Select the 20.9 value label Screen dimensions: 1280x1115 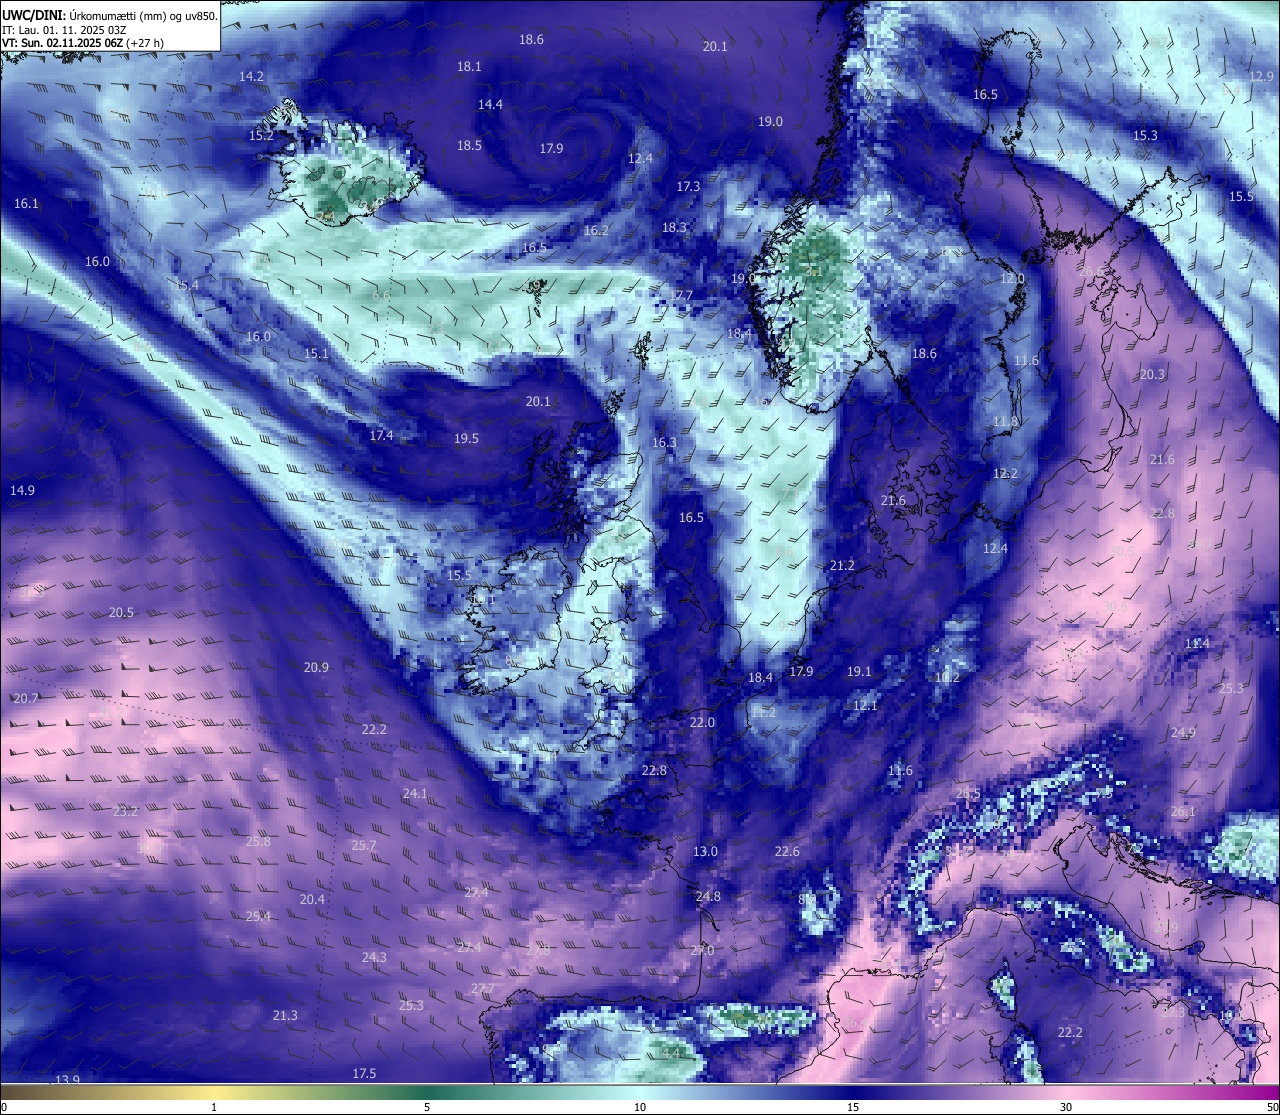click(x=316, y=667)
